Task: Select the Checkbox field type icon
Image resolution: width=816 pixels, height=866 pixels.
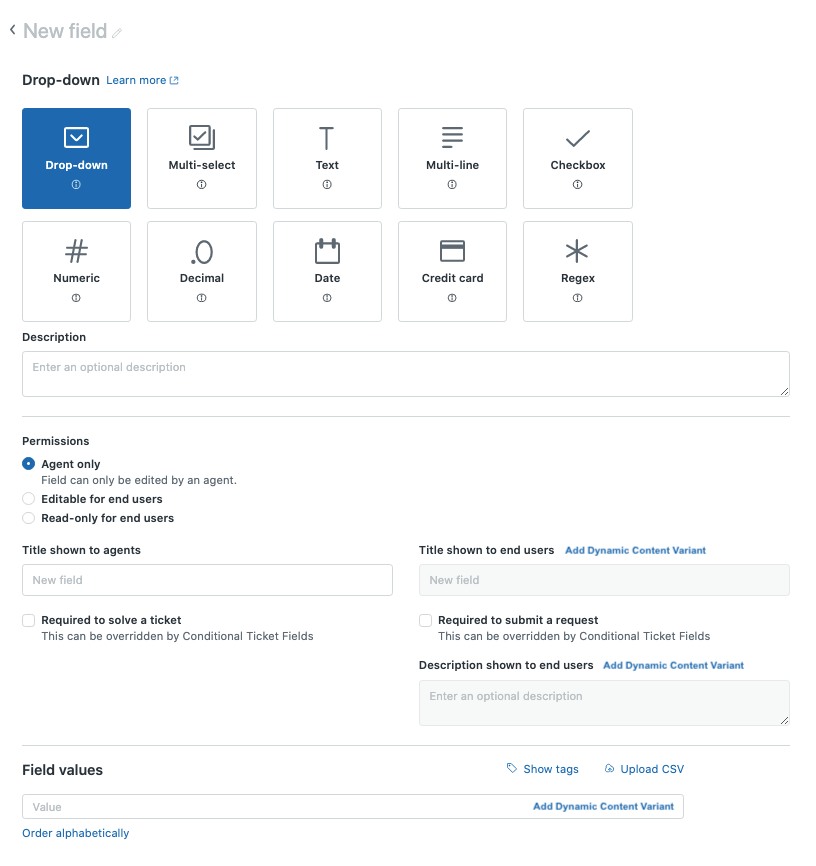Action: pyautogui.click(x=577, y=139)
